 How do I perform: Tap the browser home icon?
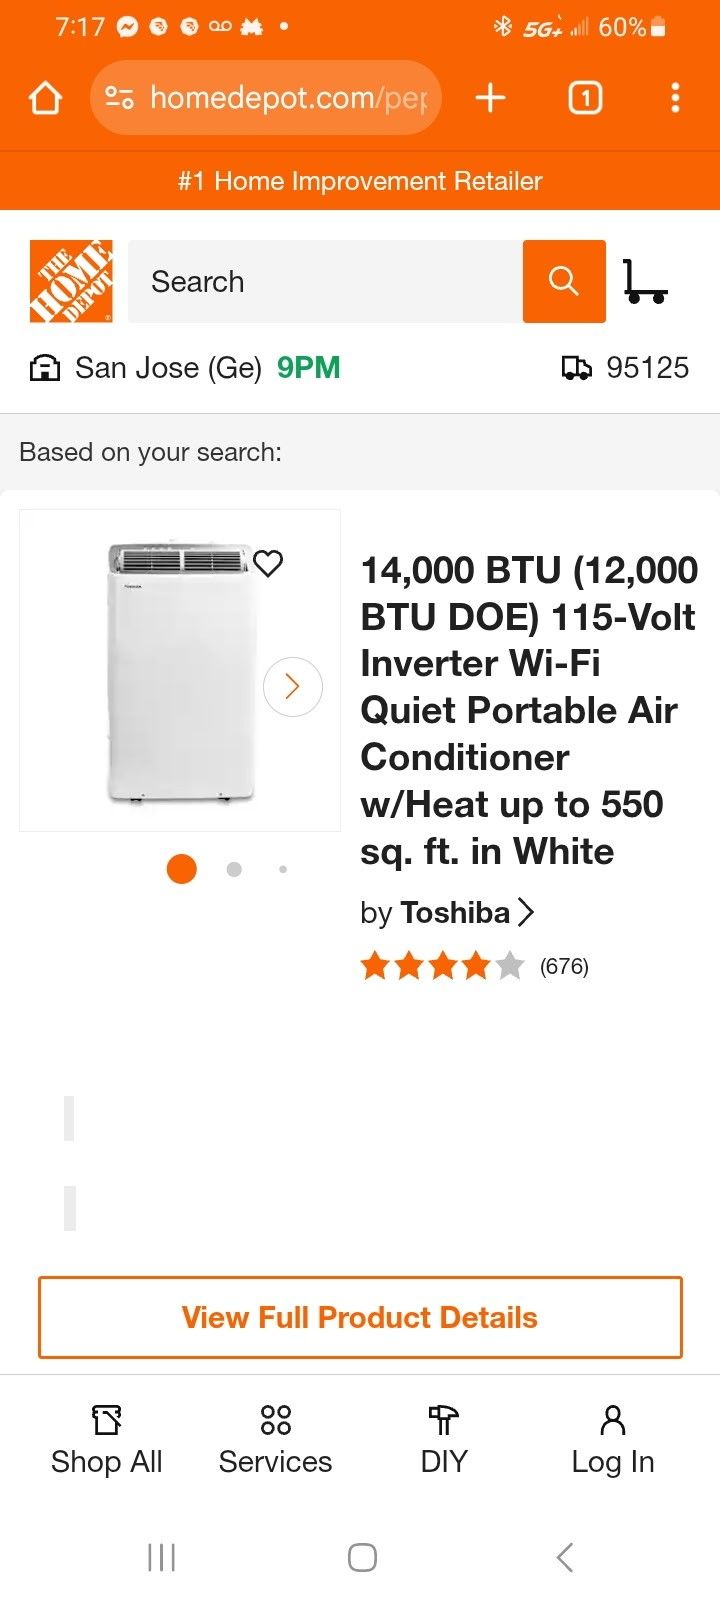(45, 98)
